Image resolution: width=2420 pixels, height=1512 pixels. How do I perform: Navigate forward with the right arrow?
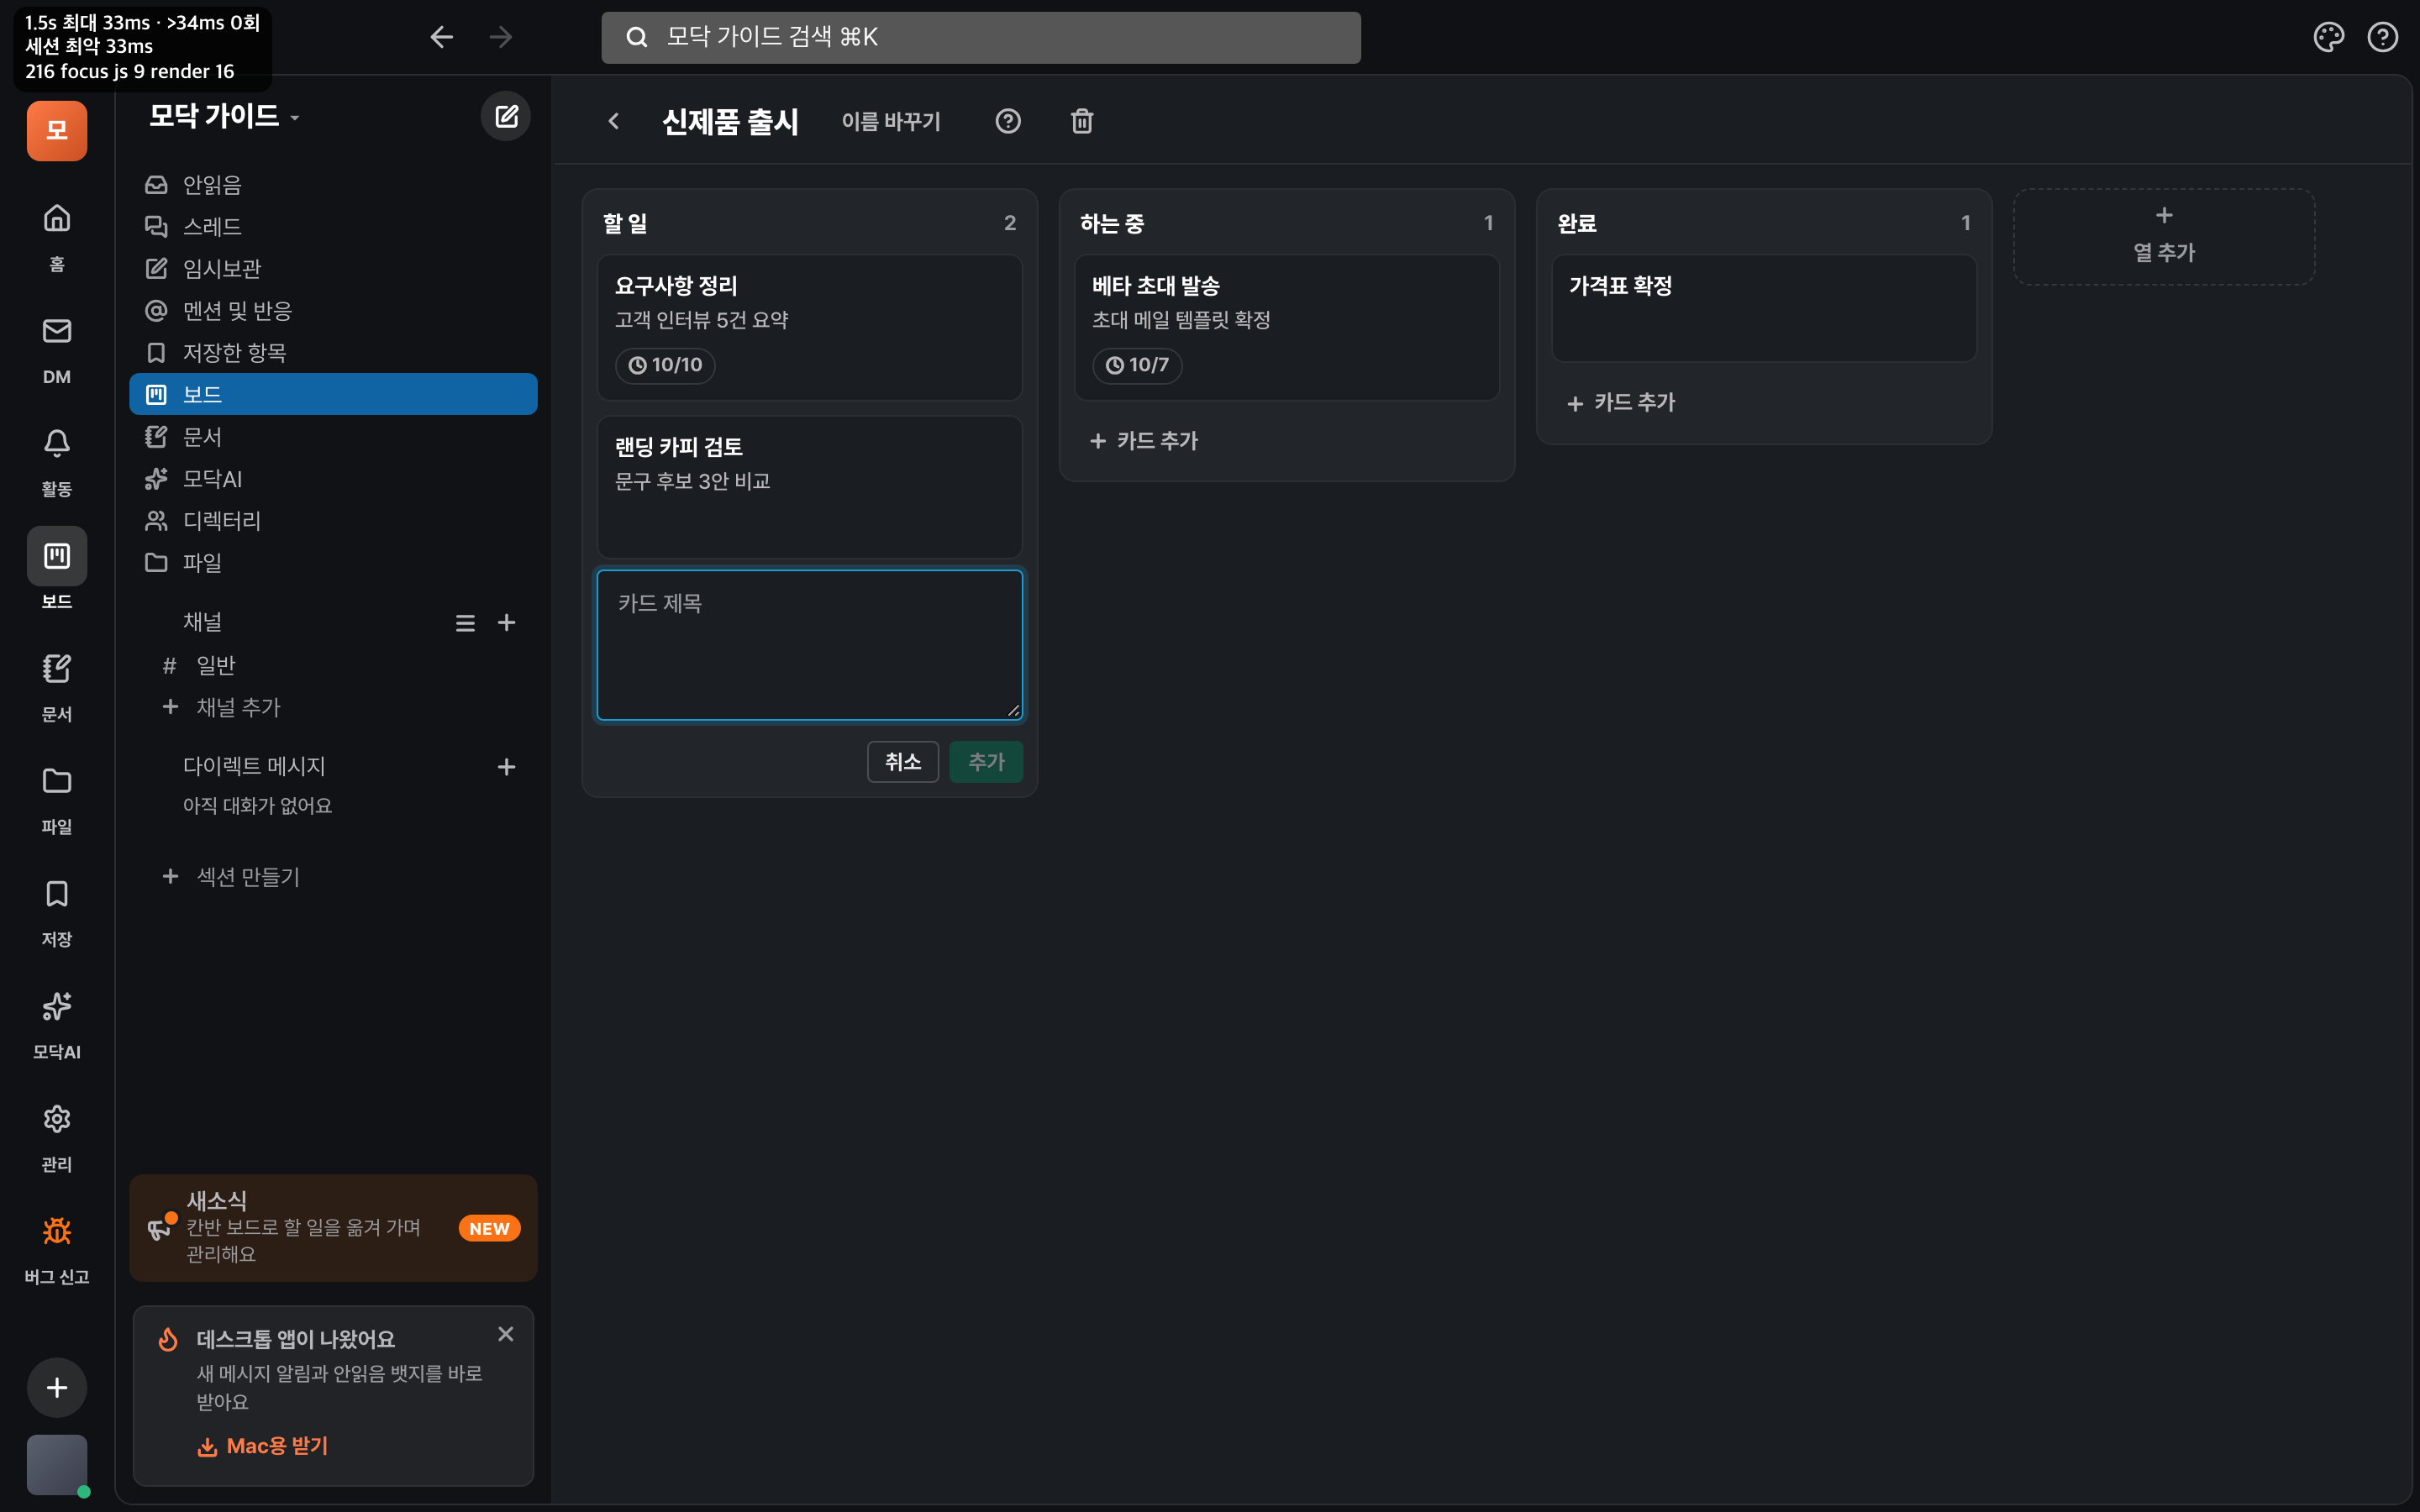[x=501, y=37]
